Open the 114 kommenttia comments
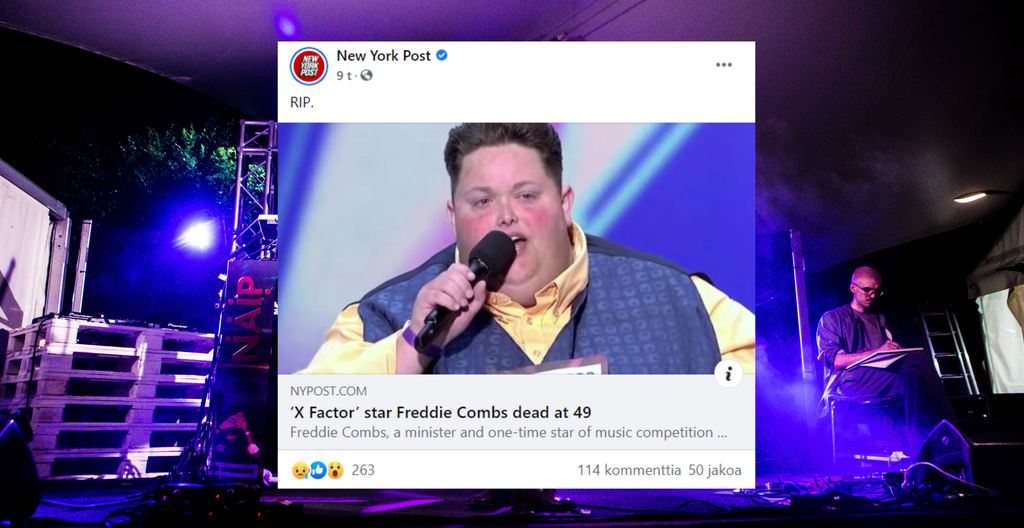The height and width of the screenshot is (528, 1024). (x=629, y=470)
